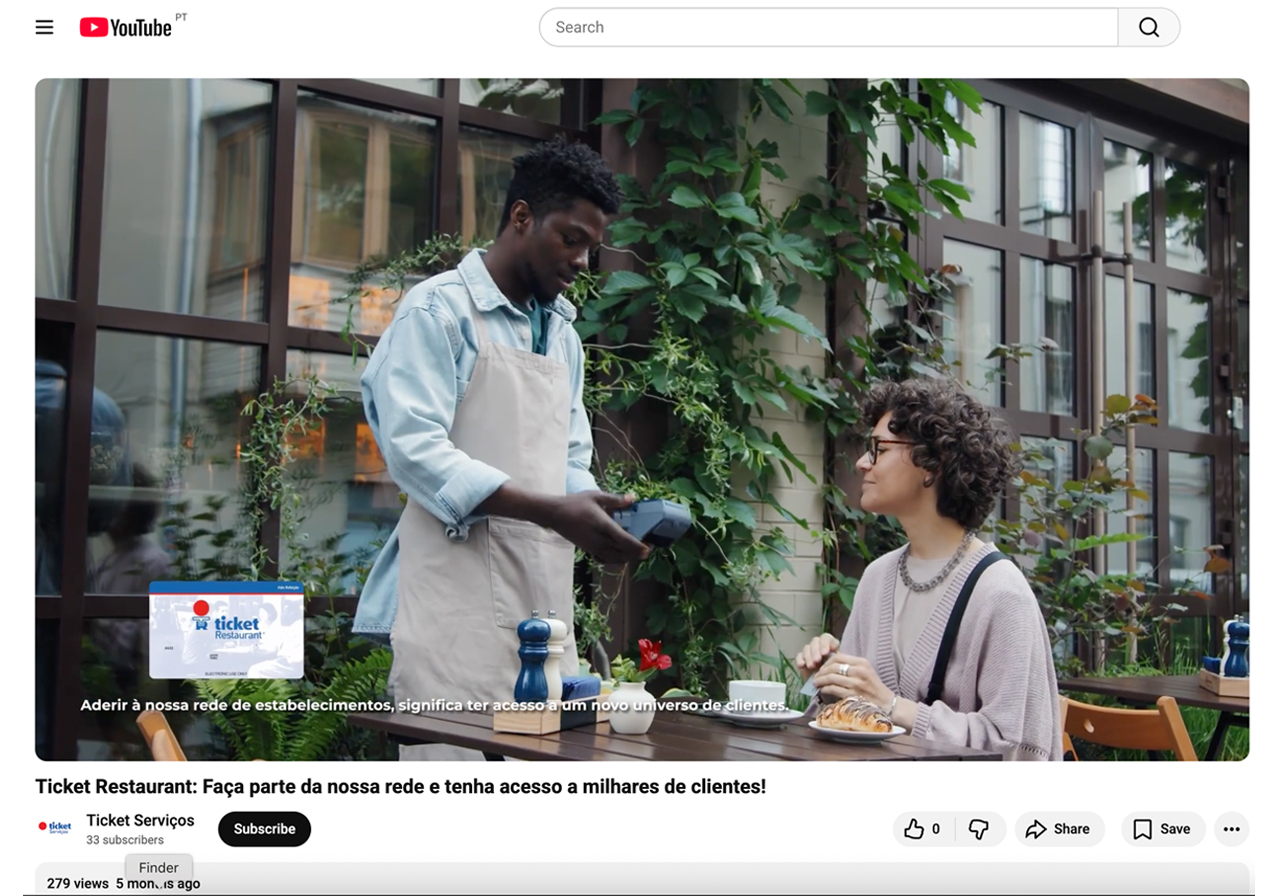Image resolution: width=1280 pixels, height=896 pixels.
Task: Like the video with thumbs up
Action: [924, 829]
